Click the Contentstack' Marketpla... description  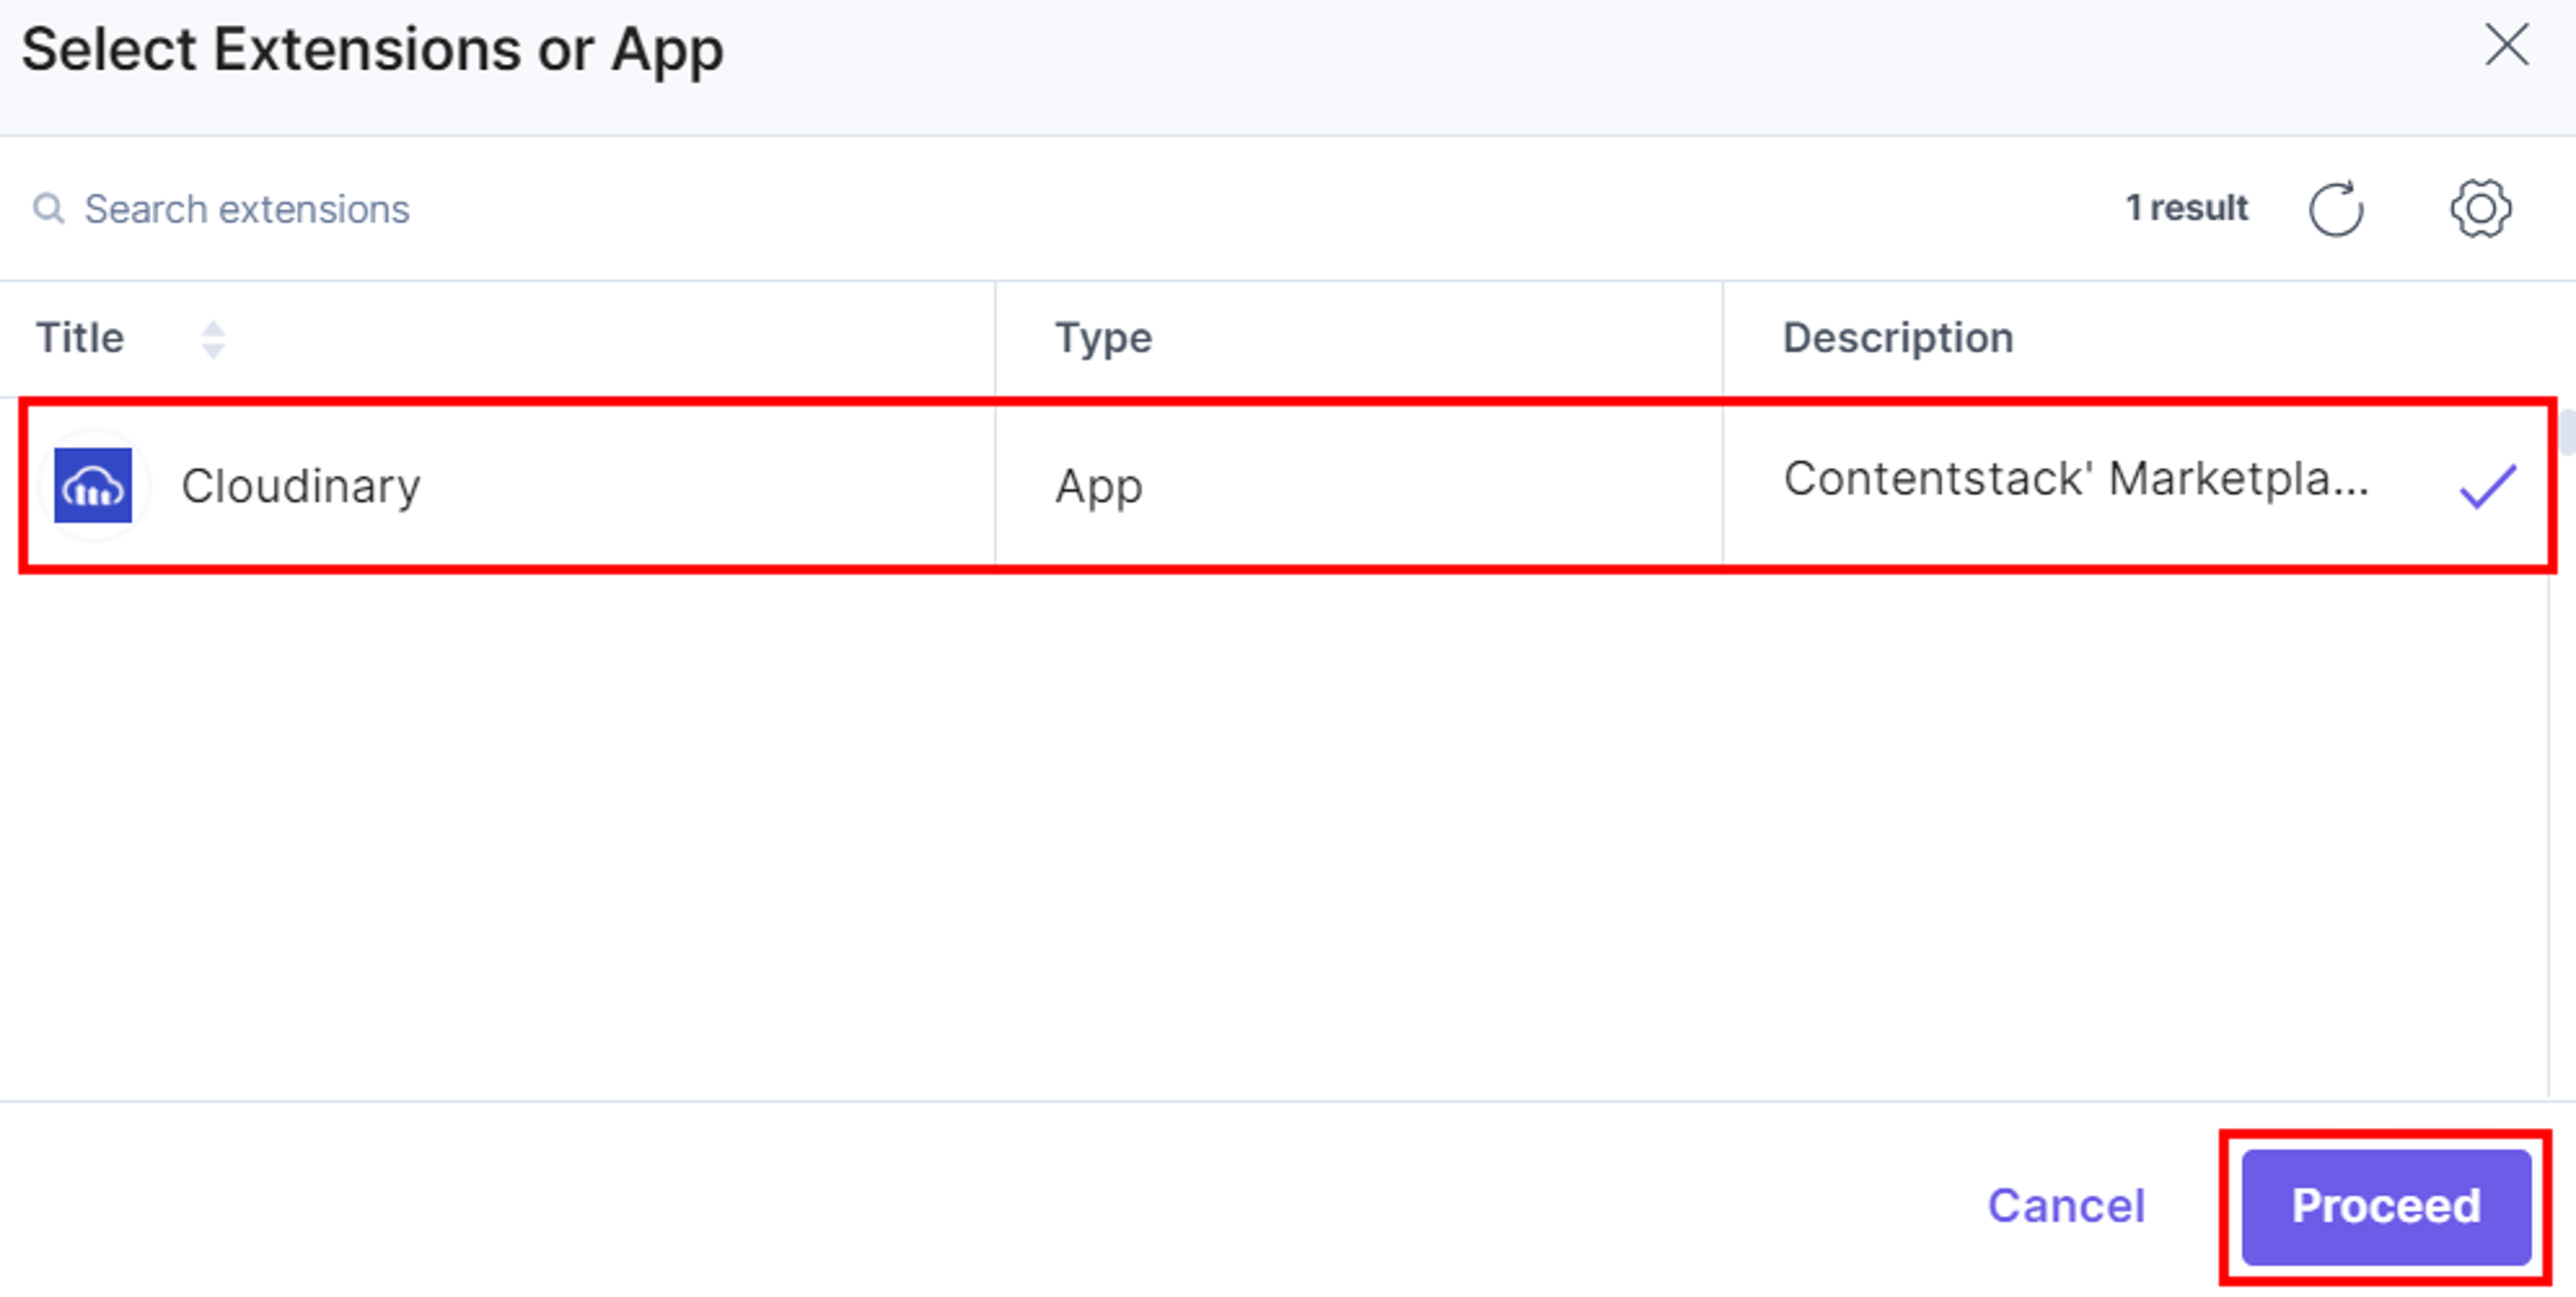click(x=2076, y=479)
